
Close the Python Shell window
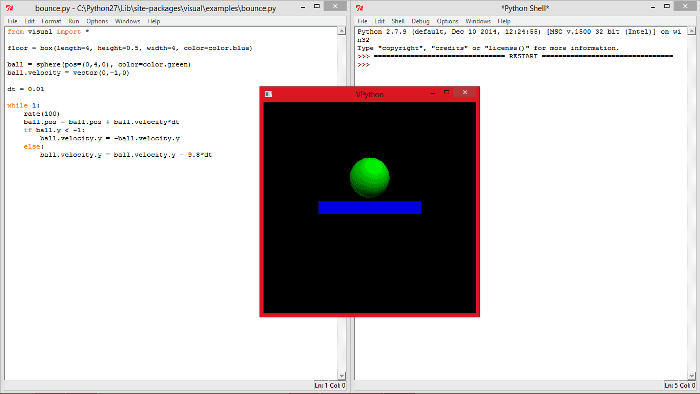685,6
